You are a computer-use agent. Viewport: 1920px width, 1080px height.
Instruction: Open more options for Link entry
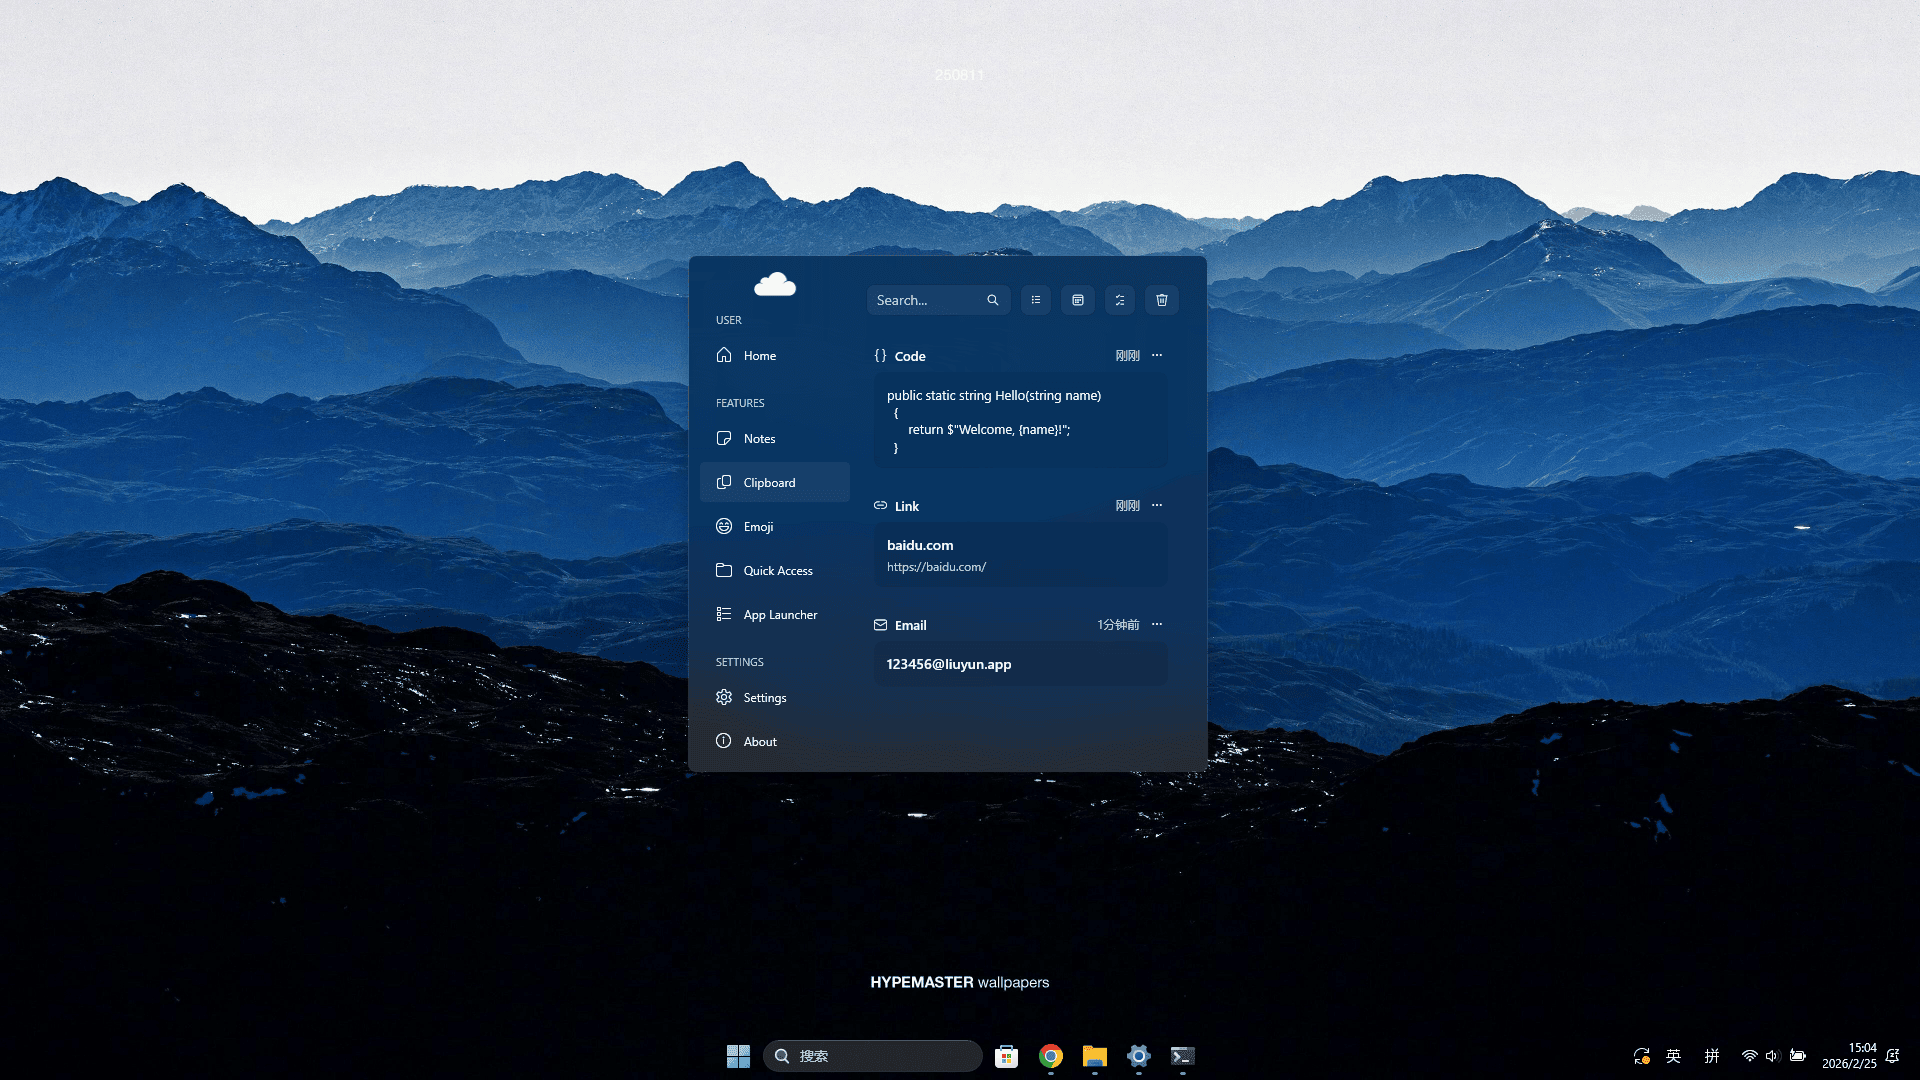[1157, 505]
